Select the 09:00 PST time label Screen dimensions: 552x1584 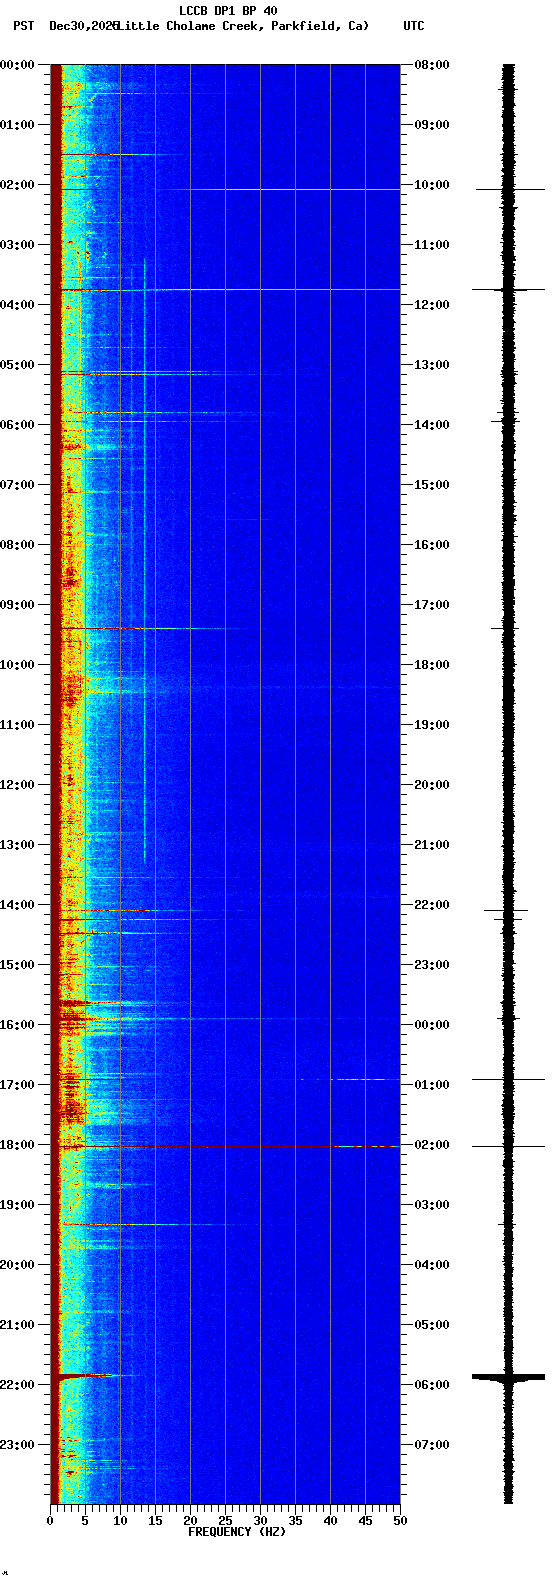[17, 605]
